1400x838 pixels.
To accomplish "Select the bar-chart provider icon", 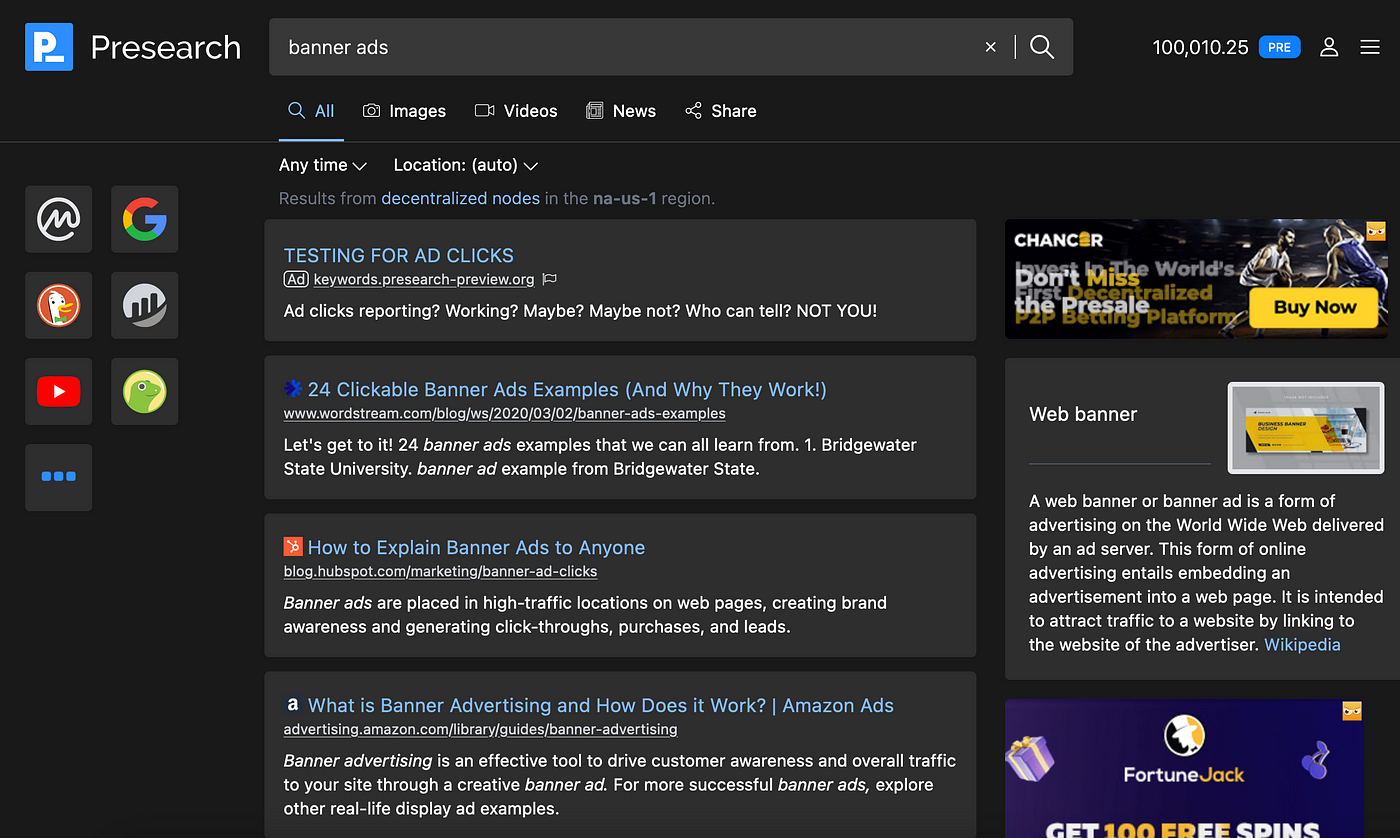I will pos(144,305).
